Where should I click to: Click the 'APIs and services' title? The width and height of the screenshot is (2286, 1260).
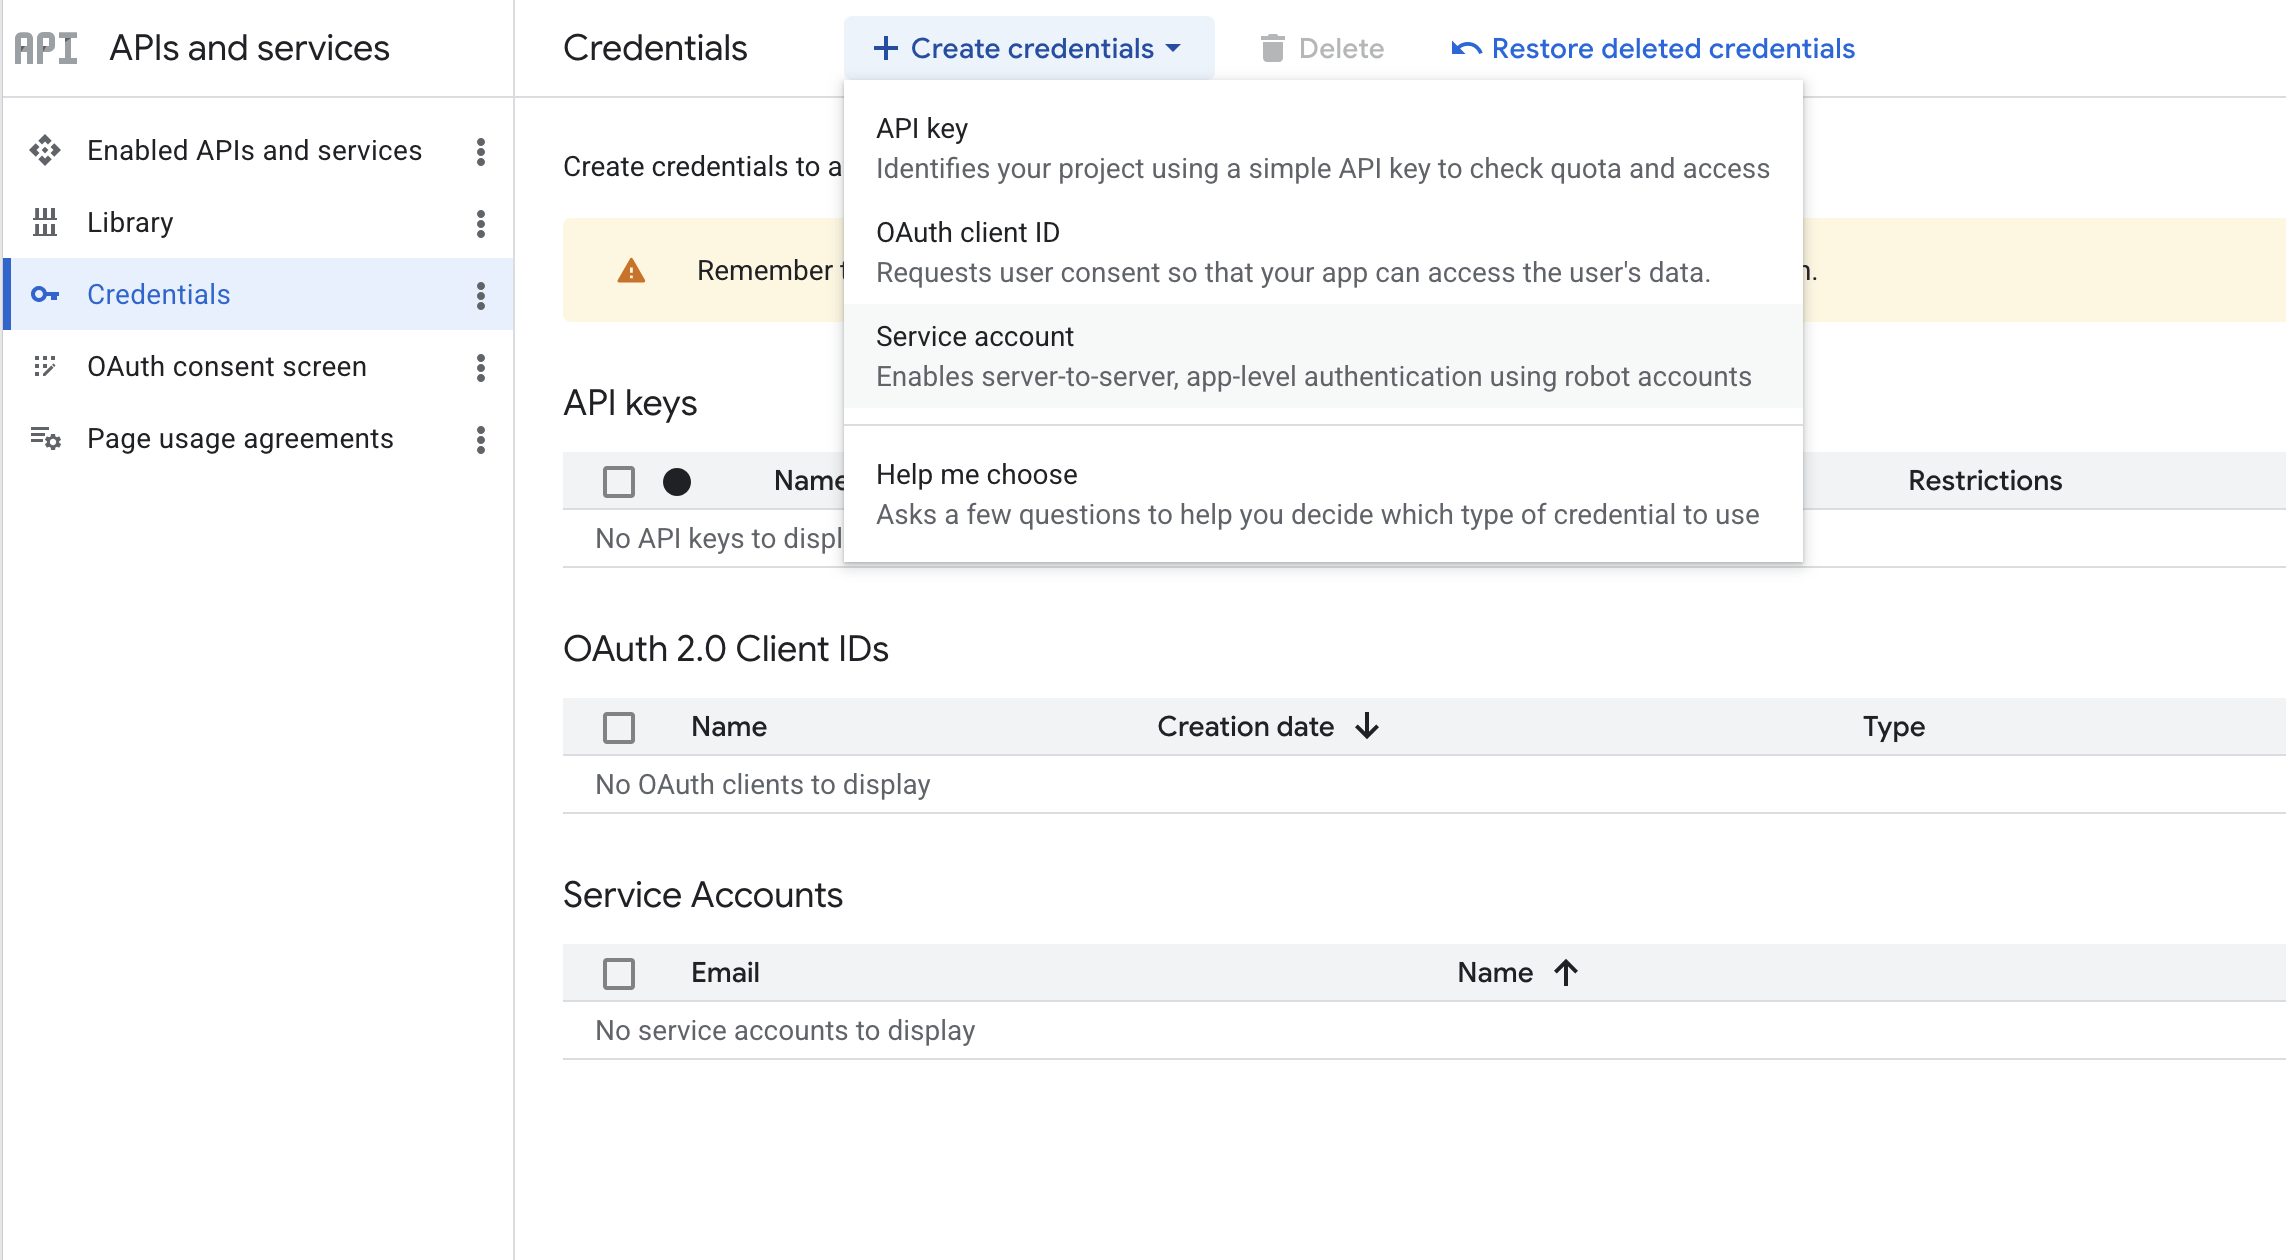coord(249,48)
